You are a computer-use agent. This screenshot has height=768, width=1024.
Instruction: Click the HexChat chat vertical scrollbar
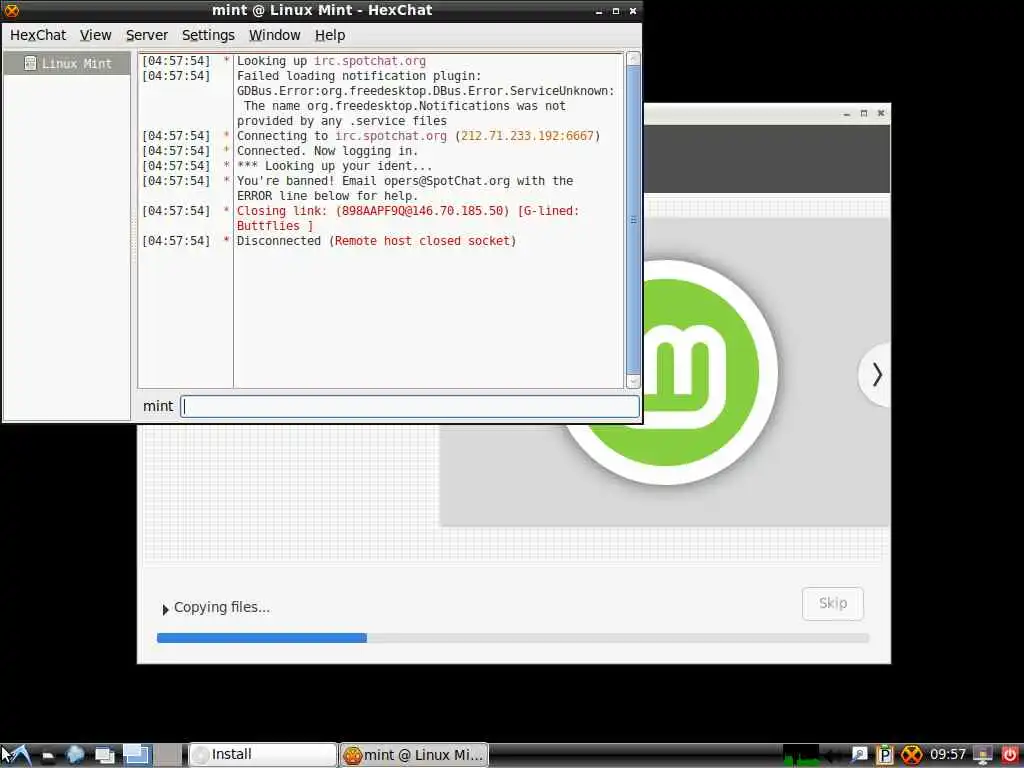(x=633, y=220)
